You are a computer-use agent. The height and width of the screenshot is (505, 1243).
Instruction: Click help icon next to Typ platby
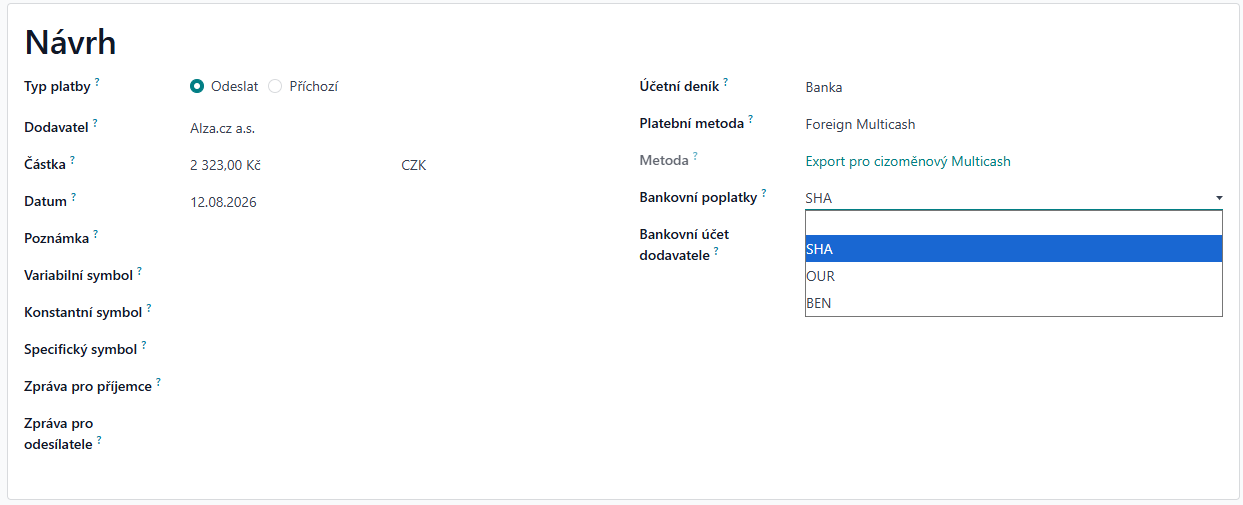[97, 82]
